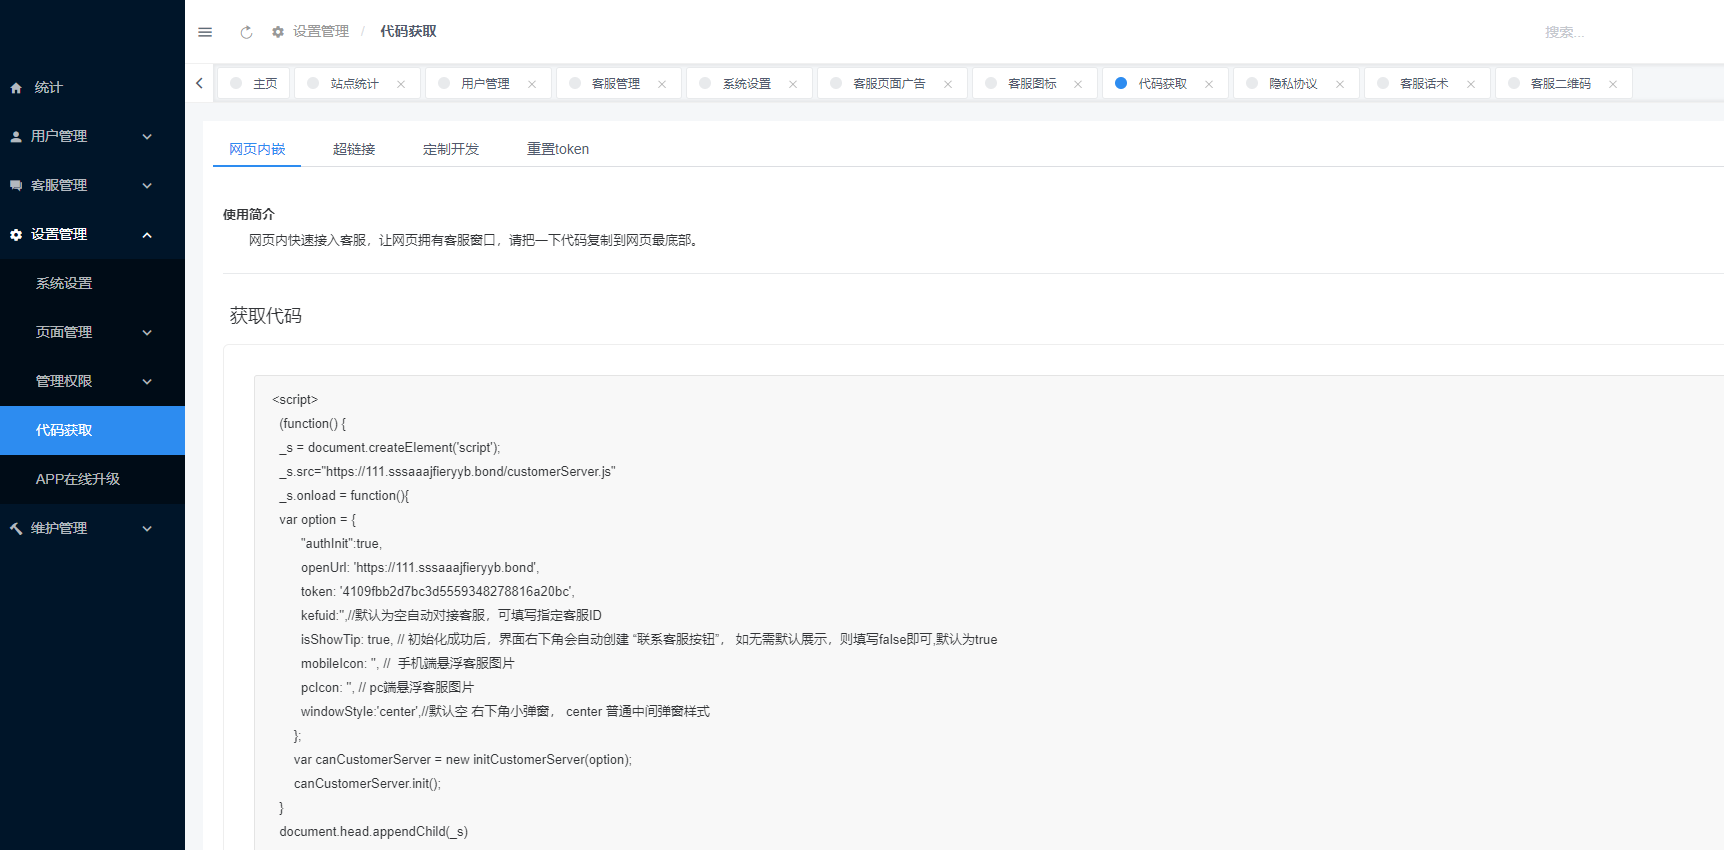The height and width of the screenshot is (850, 1724).
Task: Close the 系统设置 tab
Action: (793, 84)
